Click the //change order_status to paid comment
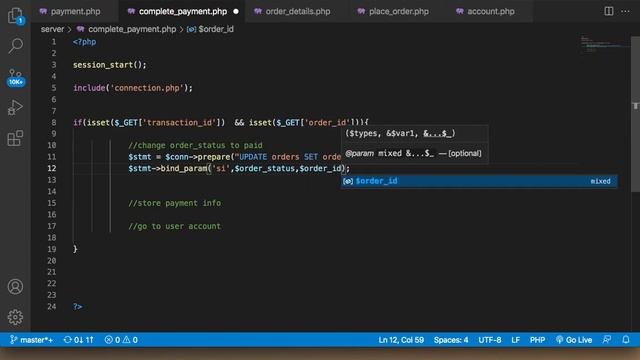Image resolution: width=640 pixels, height=360 pixels. point(195,145)
